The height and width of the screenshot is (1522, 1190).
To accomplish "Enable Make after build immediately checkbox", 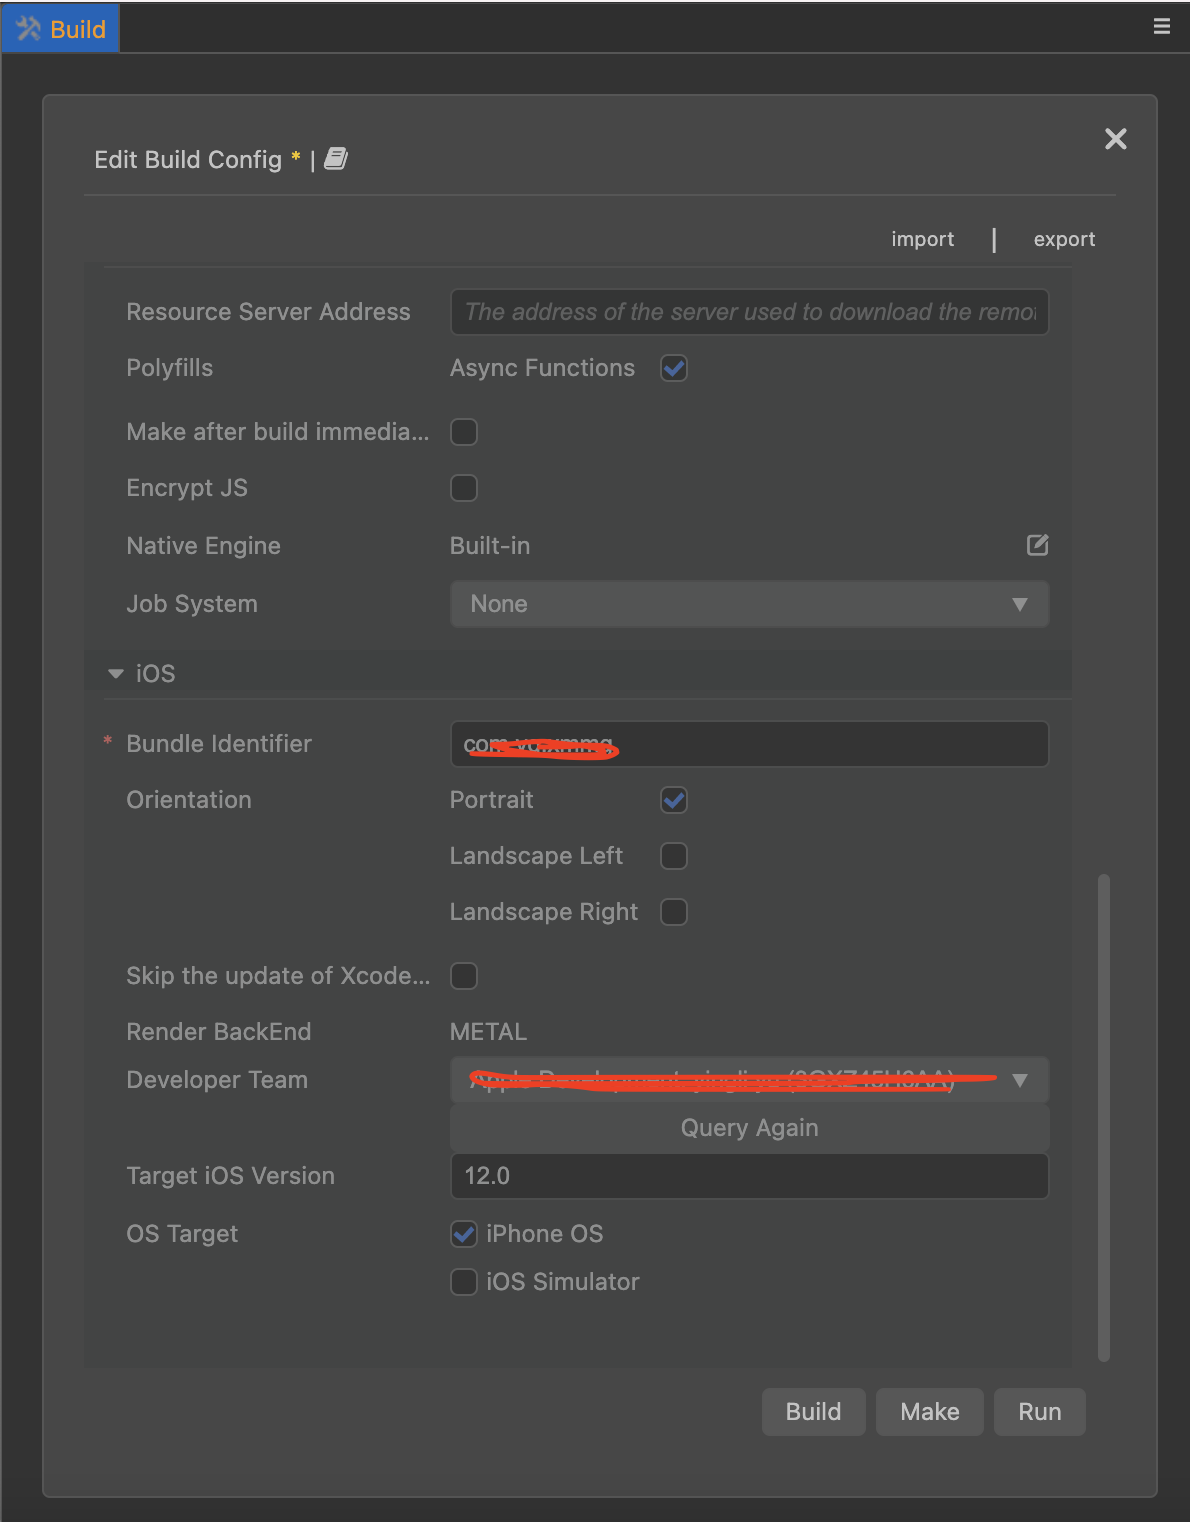I will click(464, 432).
